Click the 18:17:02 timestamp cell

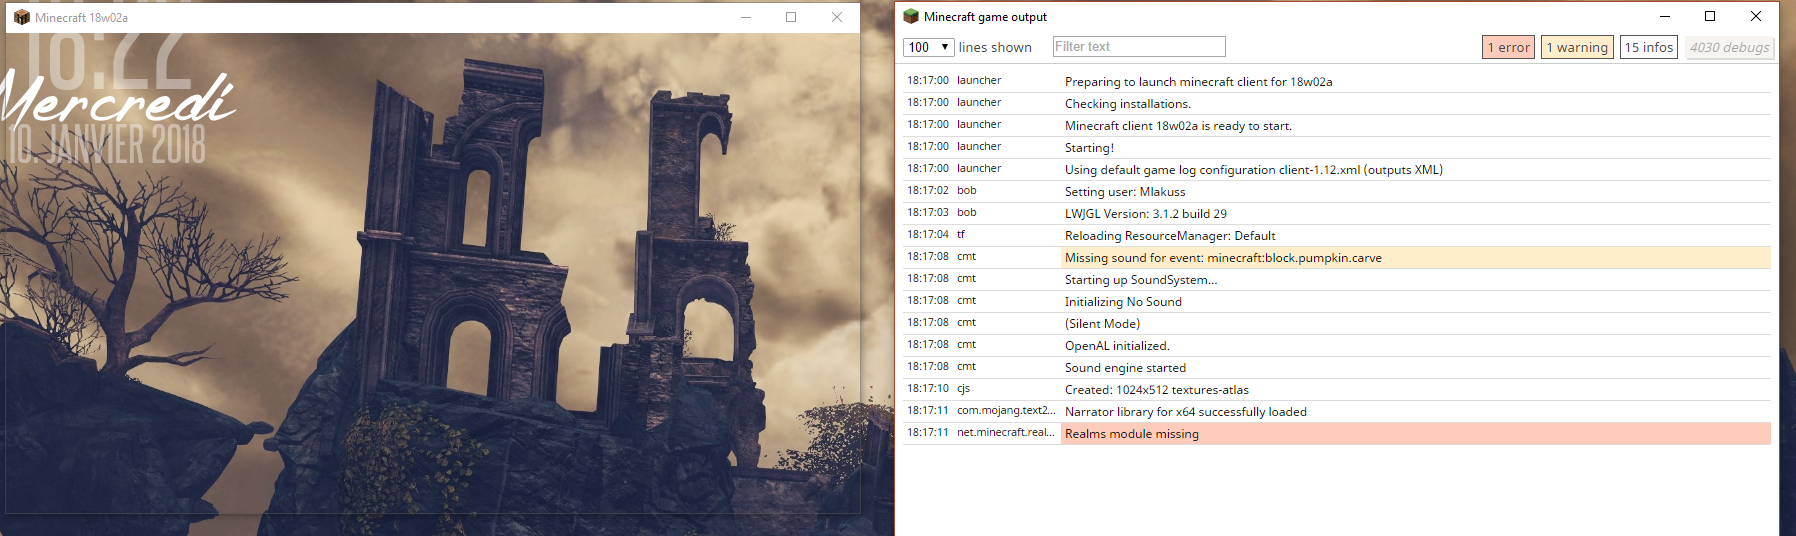[928, 190]
